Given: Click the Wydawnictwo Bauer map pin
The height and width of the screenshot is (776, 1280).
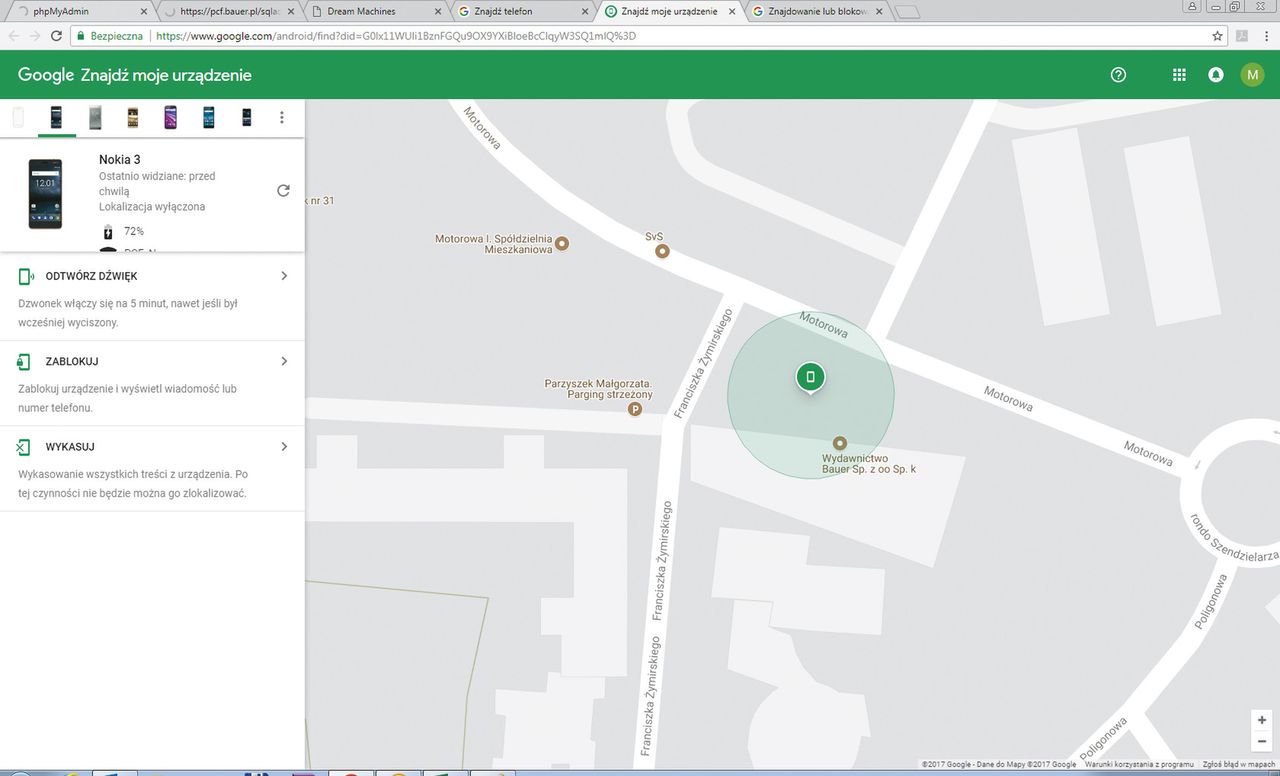Looking at the screenshot, I should pyautogui.click(x=840, y=443).
